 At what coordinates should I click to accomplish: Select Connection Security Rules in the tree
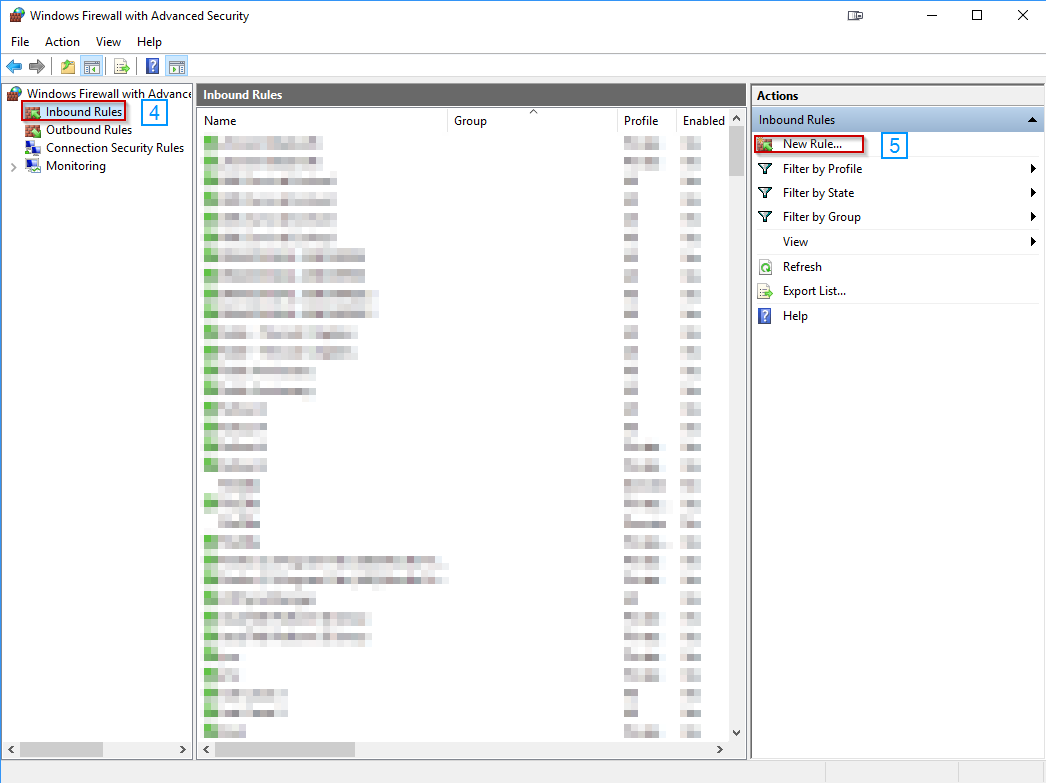[114, 147]
